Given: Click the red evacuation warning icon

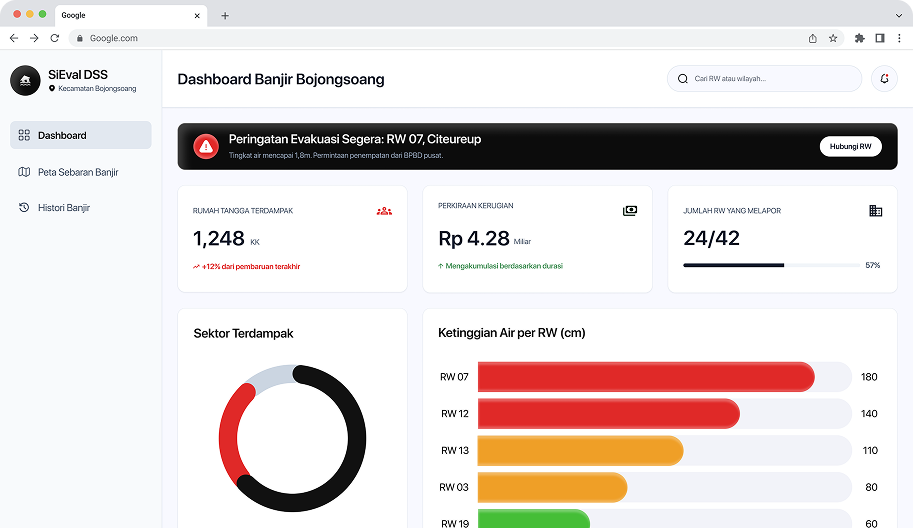Looking at the screenshot, I should 206,146.
